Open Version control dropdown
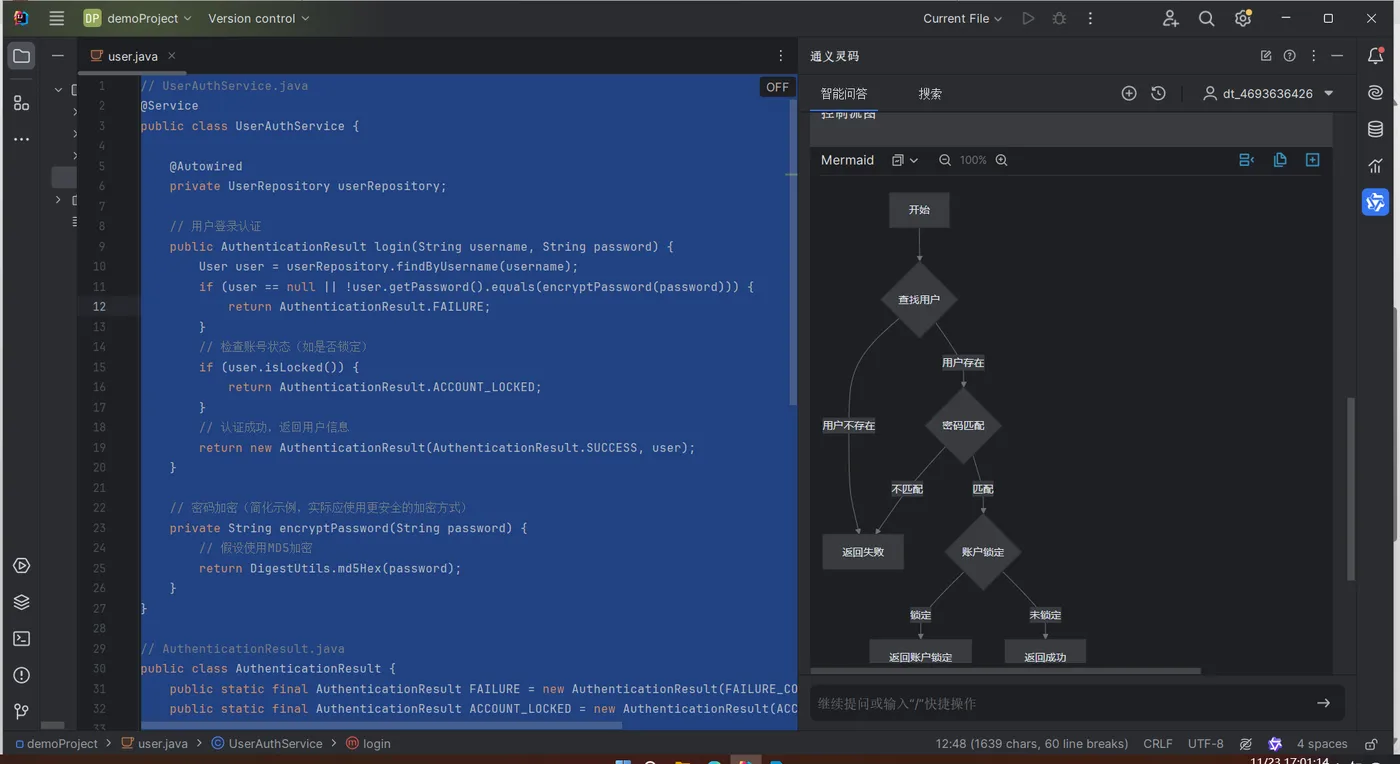 tap(259, 18)
